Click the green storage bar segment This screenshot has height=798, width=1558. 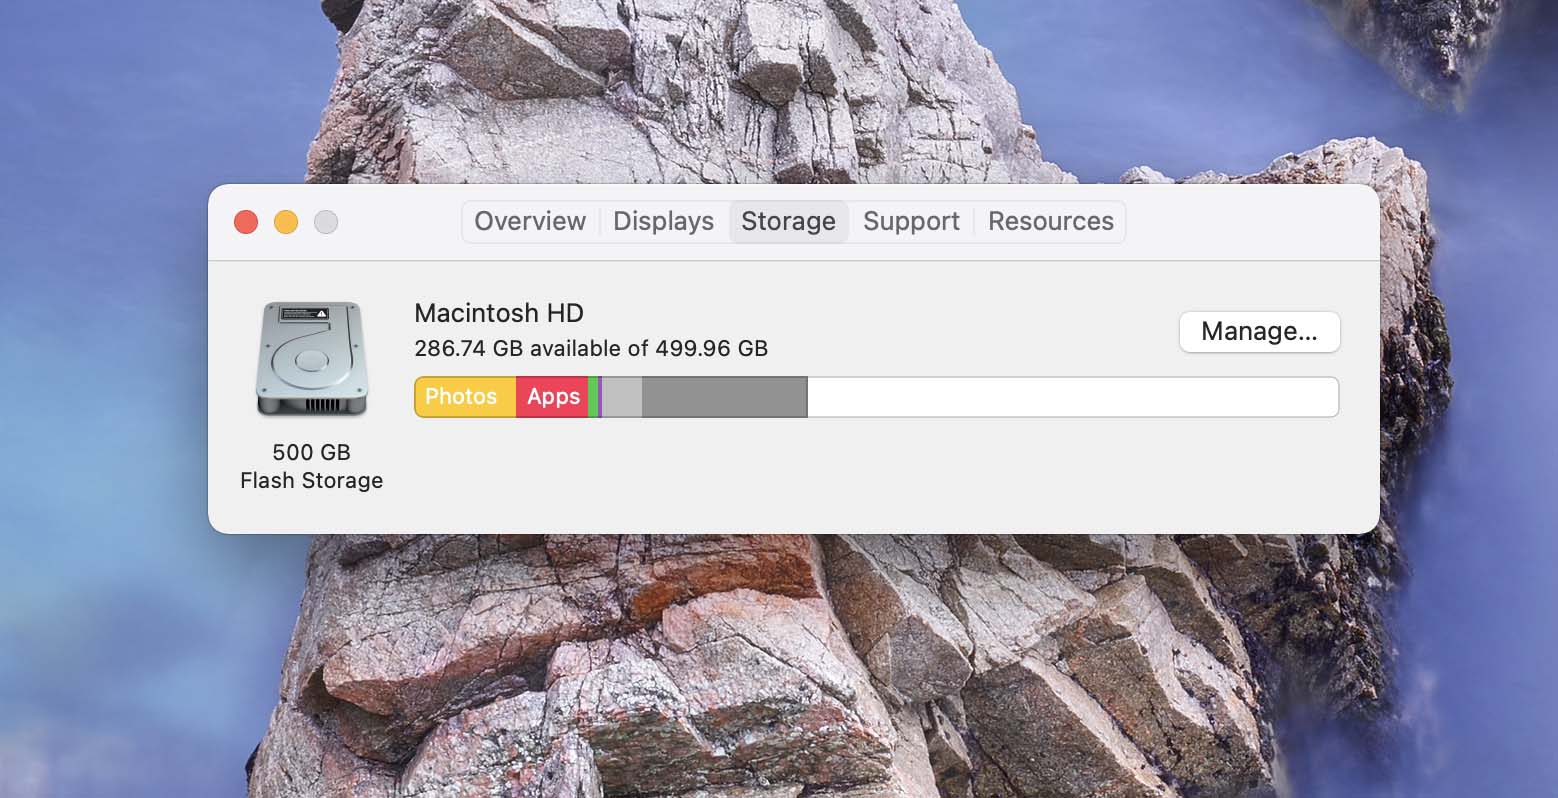tap(593, 397)
